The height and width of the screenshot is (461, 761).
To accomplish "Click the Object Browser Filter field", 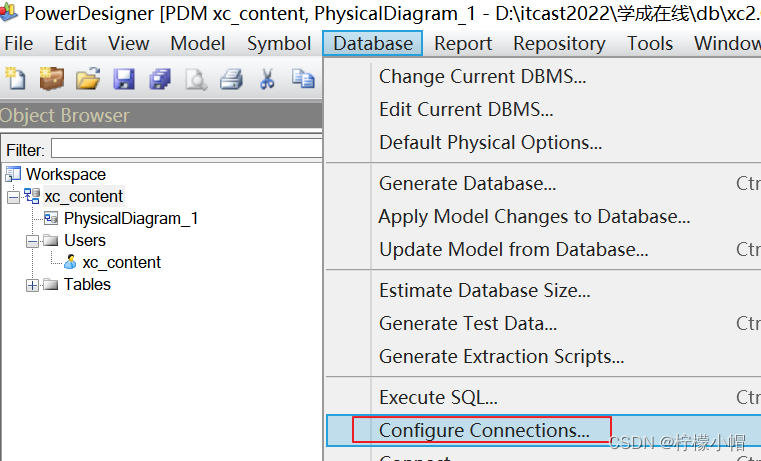I will coord(186,148).
